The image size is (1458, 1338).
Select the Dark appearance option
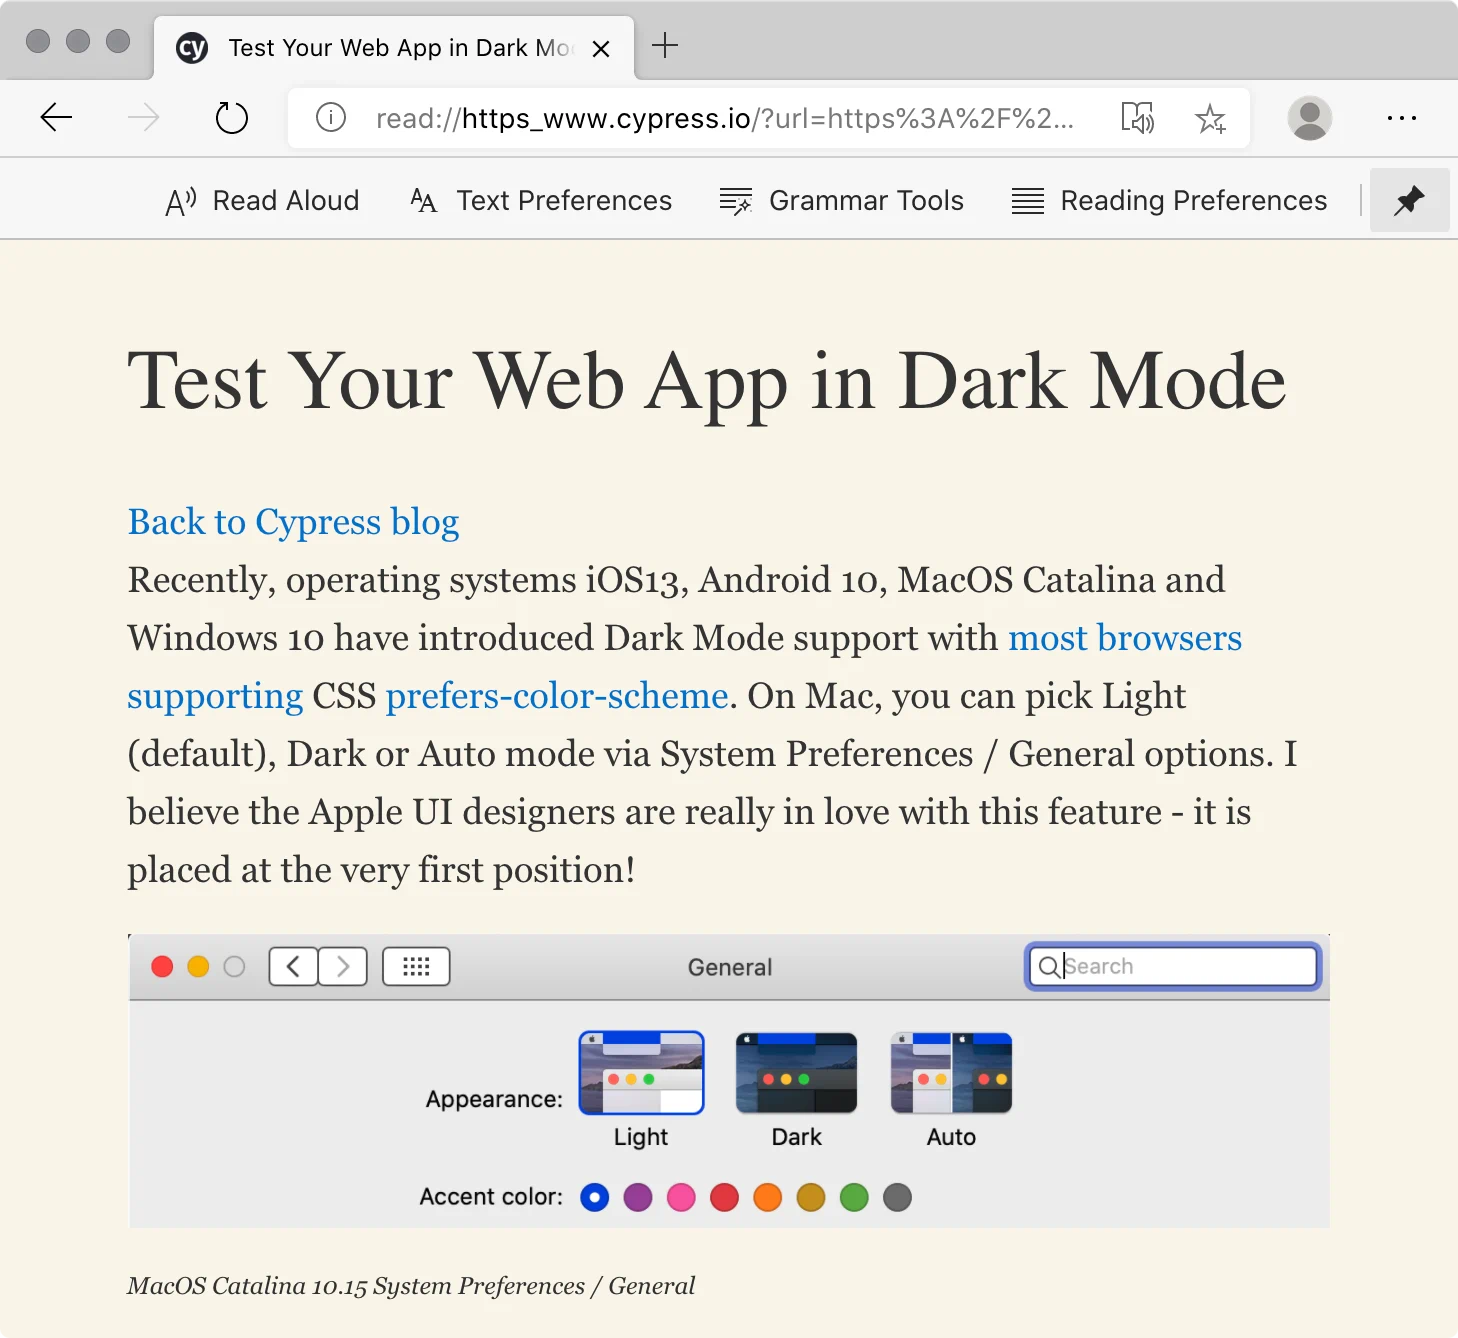pos(796,1072)
